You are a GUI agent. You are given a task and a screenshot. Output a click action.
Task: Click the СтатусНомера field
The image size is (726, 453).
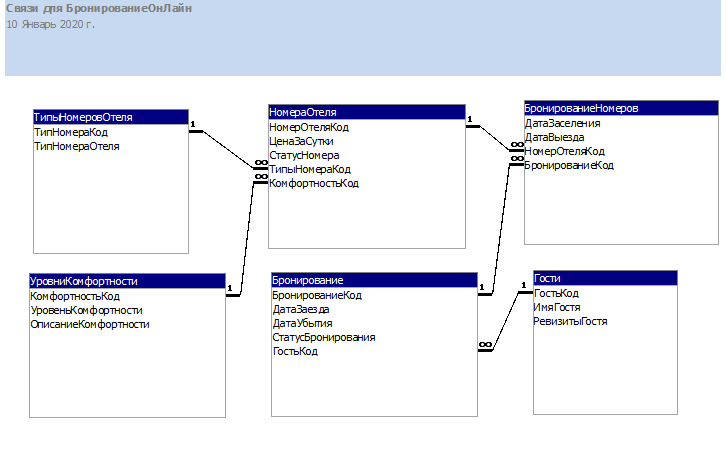305,156
